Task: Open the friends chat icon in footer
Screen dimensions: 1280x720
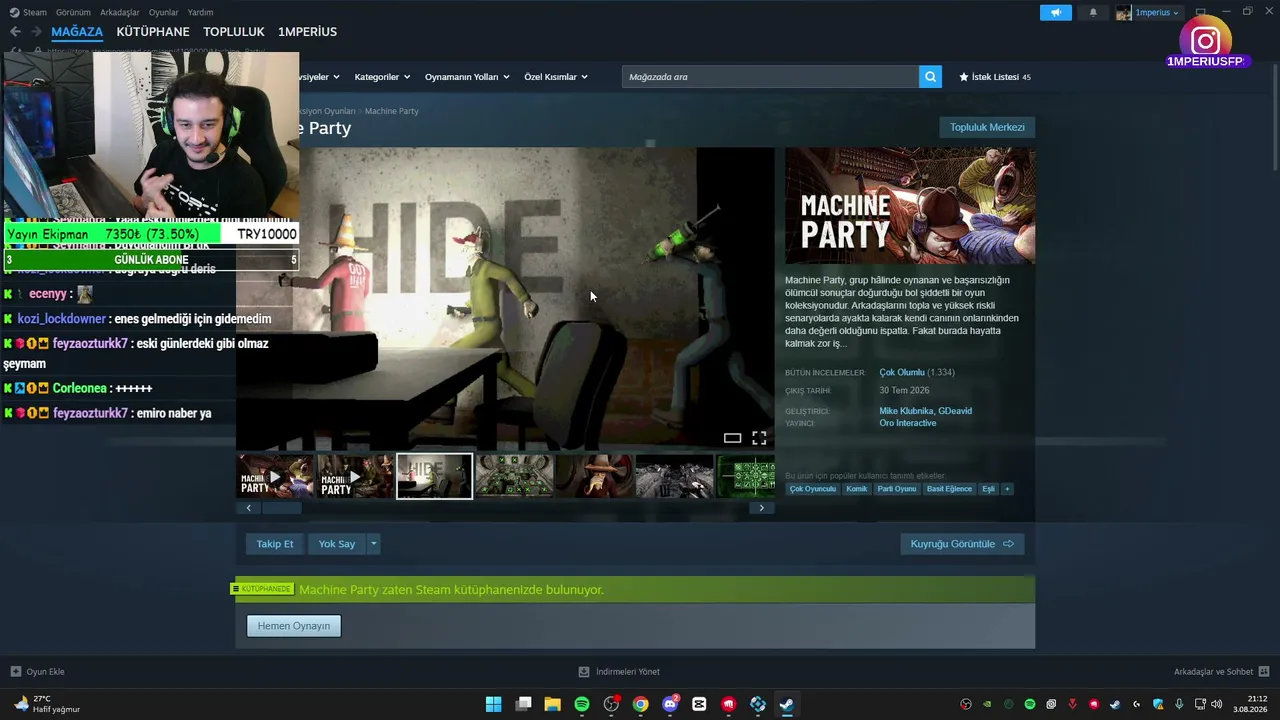Action: [x=1264, y=672]
